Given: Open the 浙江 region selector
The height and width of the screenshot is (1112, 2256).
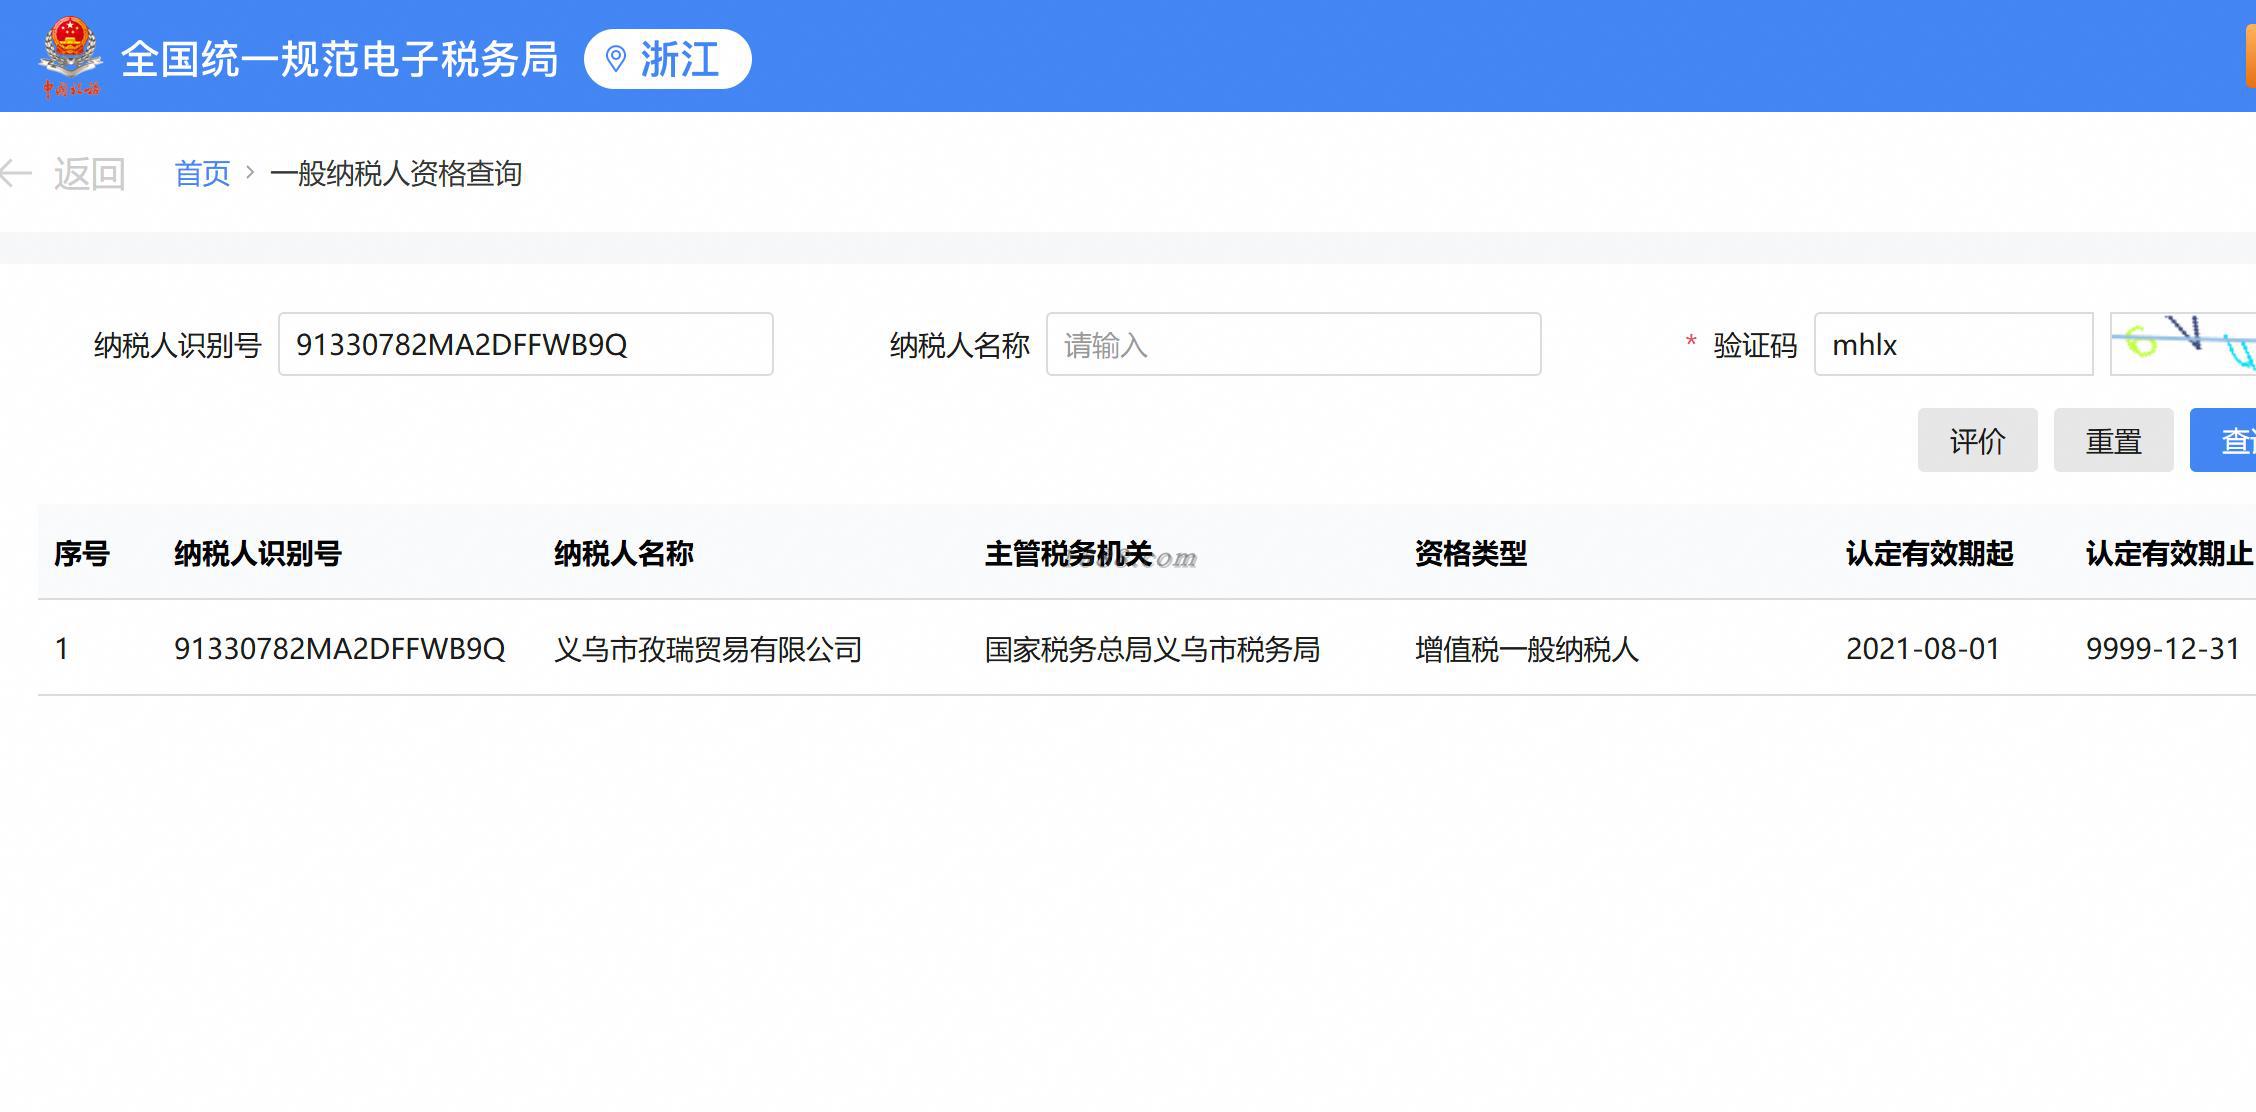Looking at the screenshot, I should [x=668, y=59].
